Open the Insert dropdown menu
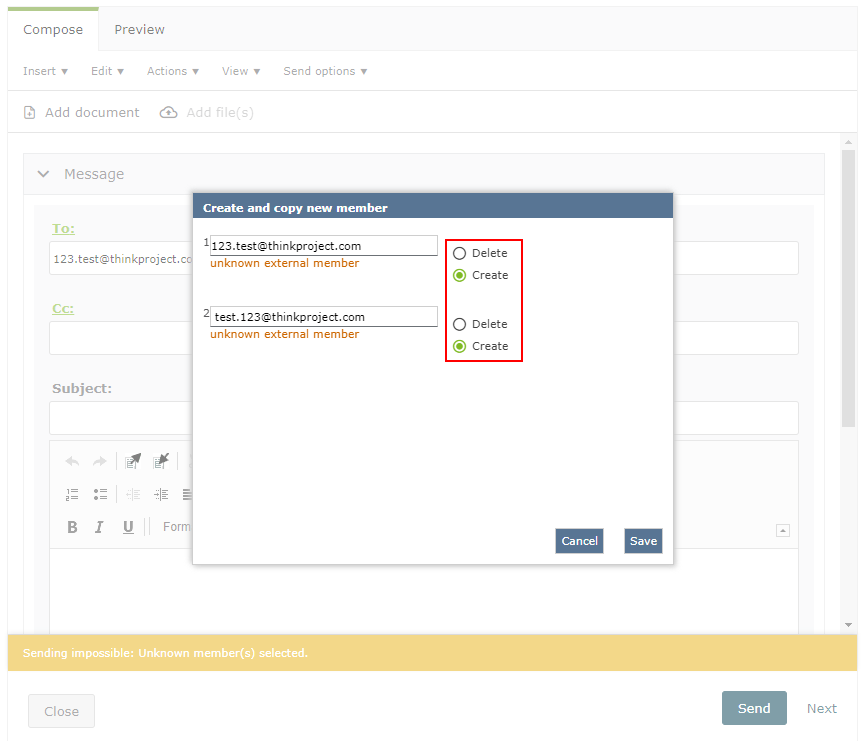868x741 pixels. (x=45, y=71)
